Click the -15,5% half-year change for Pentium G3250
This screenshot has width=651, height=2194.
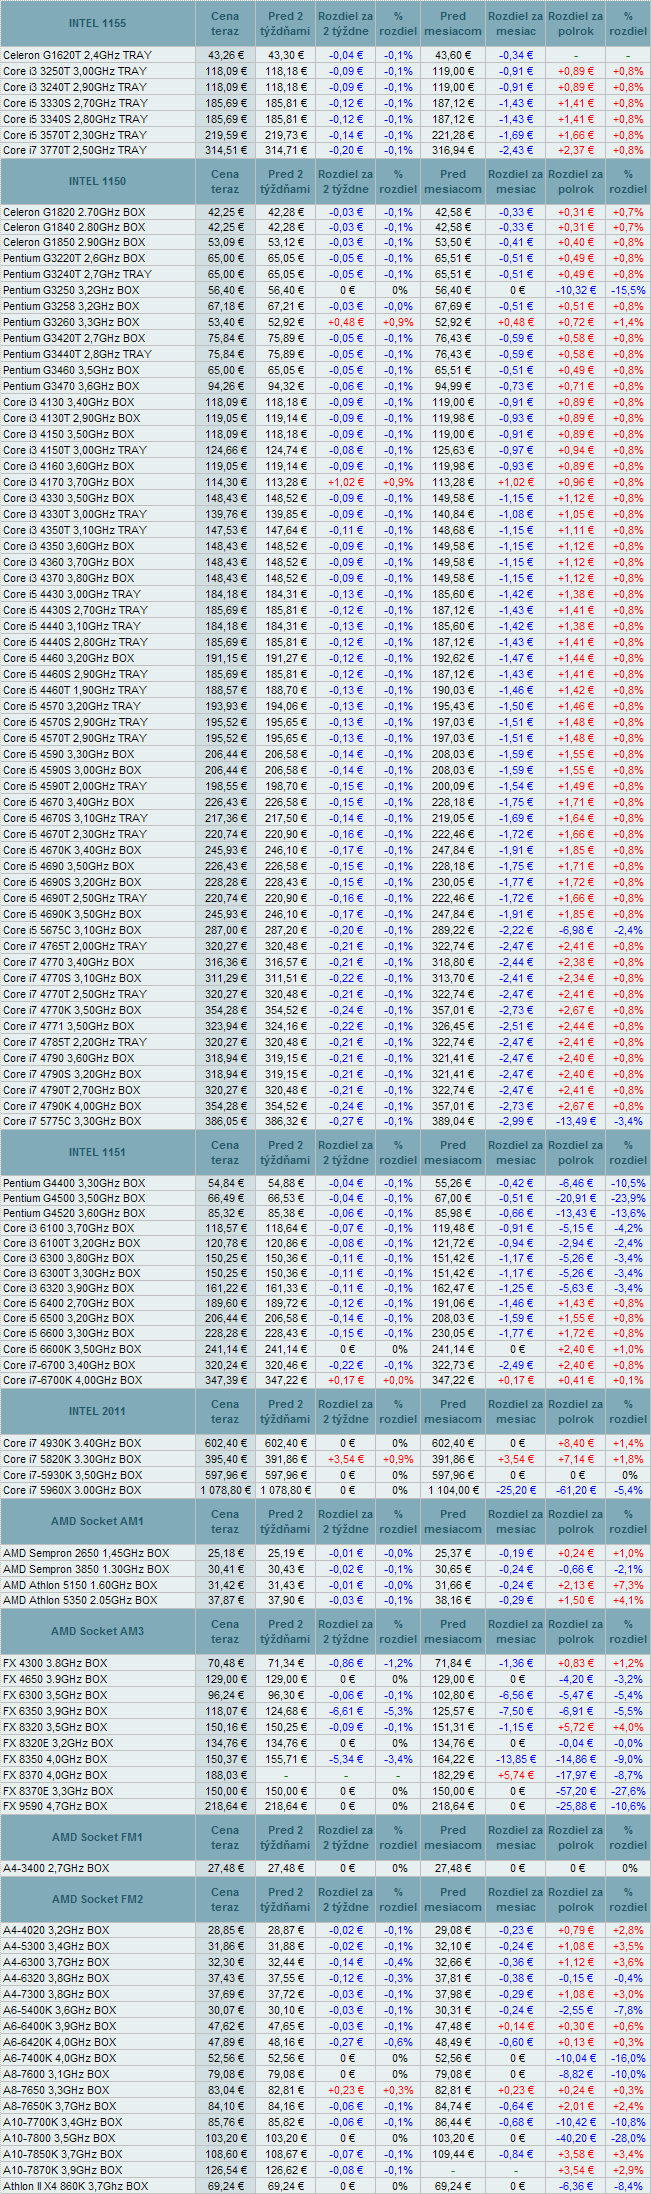click(628, 290)
